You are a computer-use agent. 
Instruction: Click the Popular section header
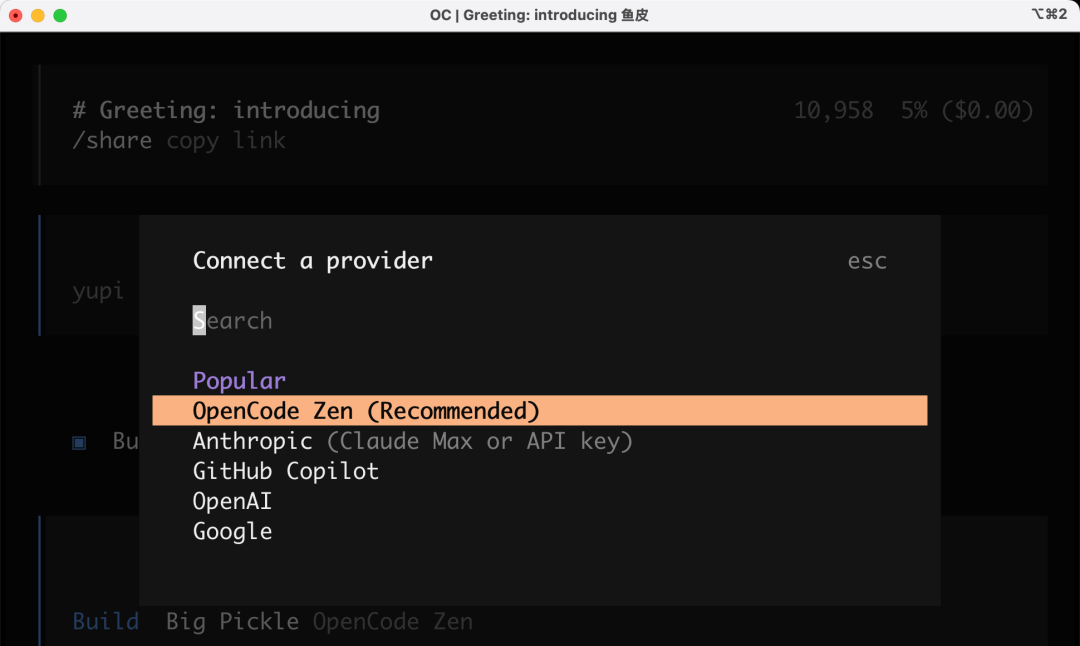(238, 380)
